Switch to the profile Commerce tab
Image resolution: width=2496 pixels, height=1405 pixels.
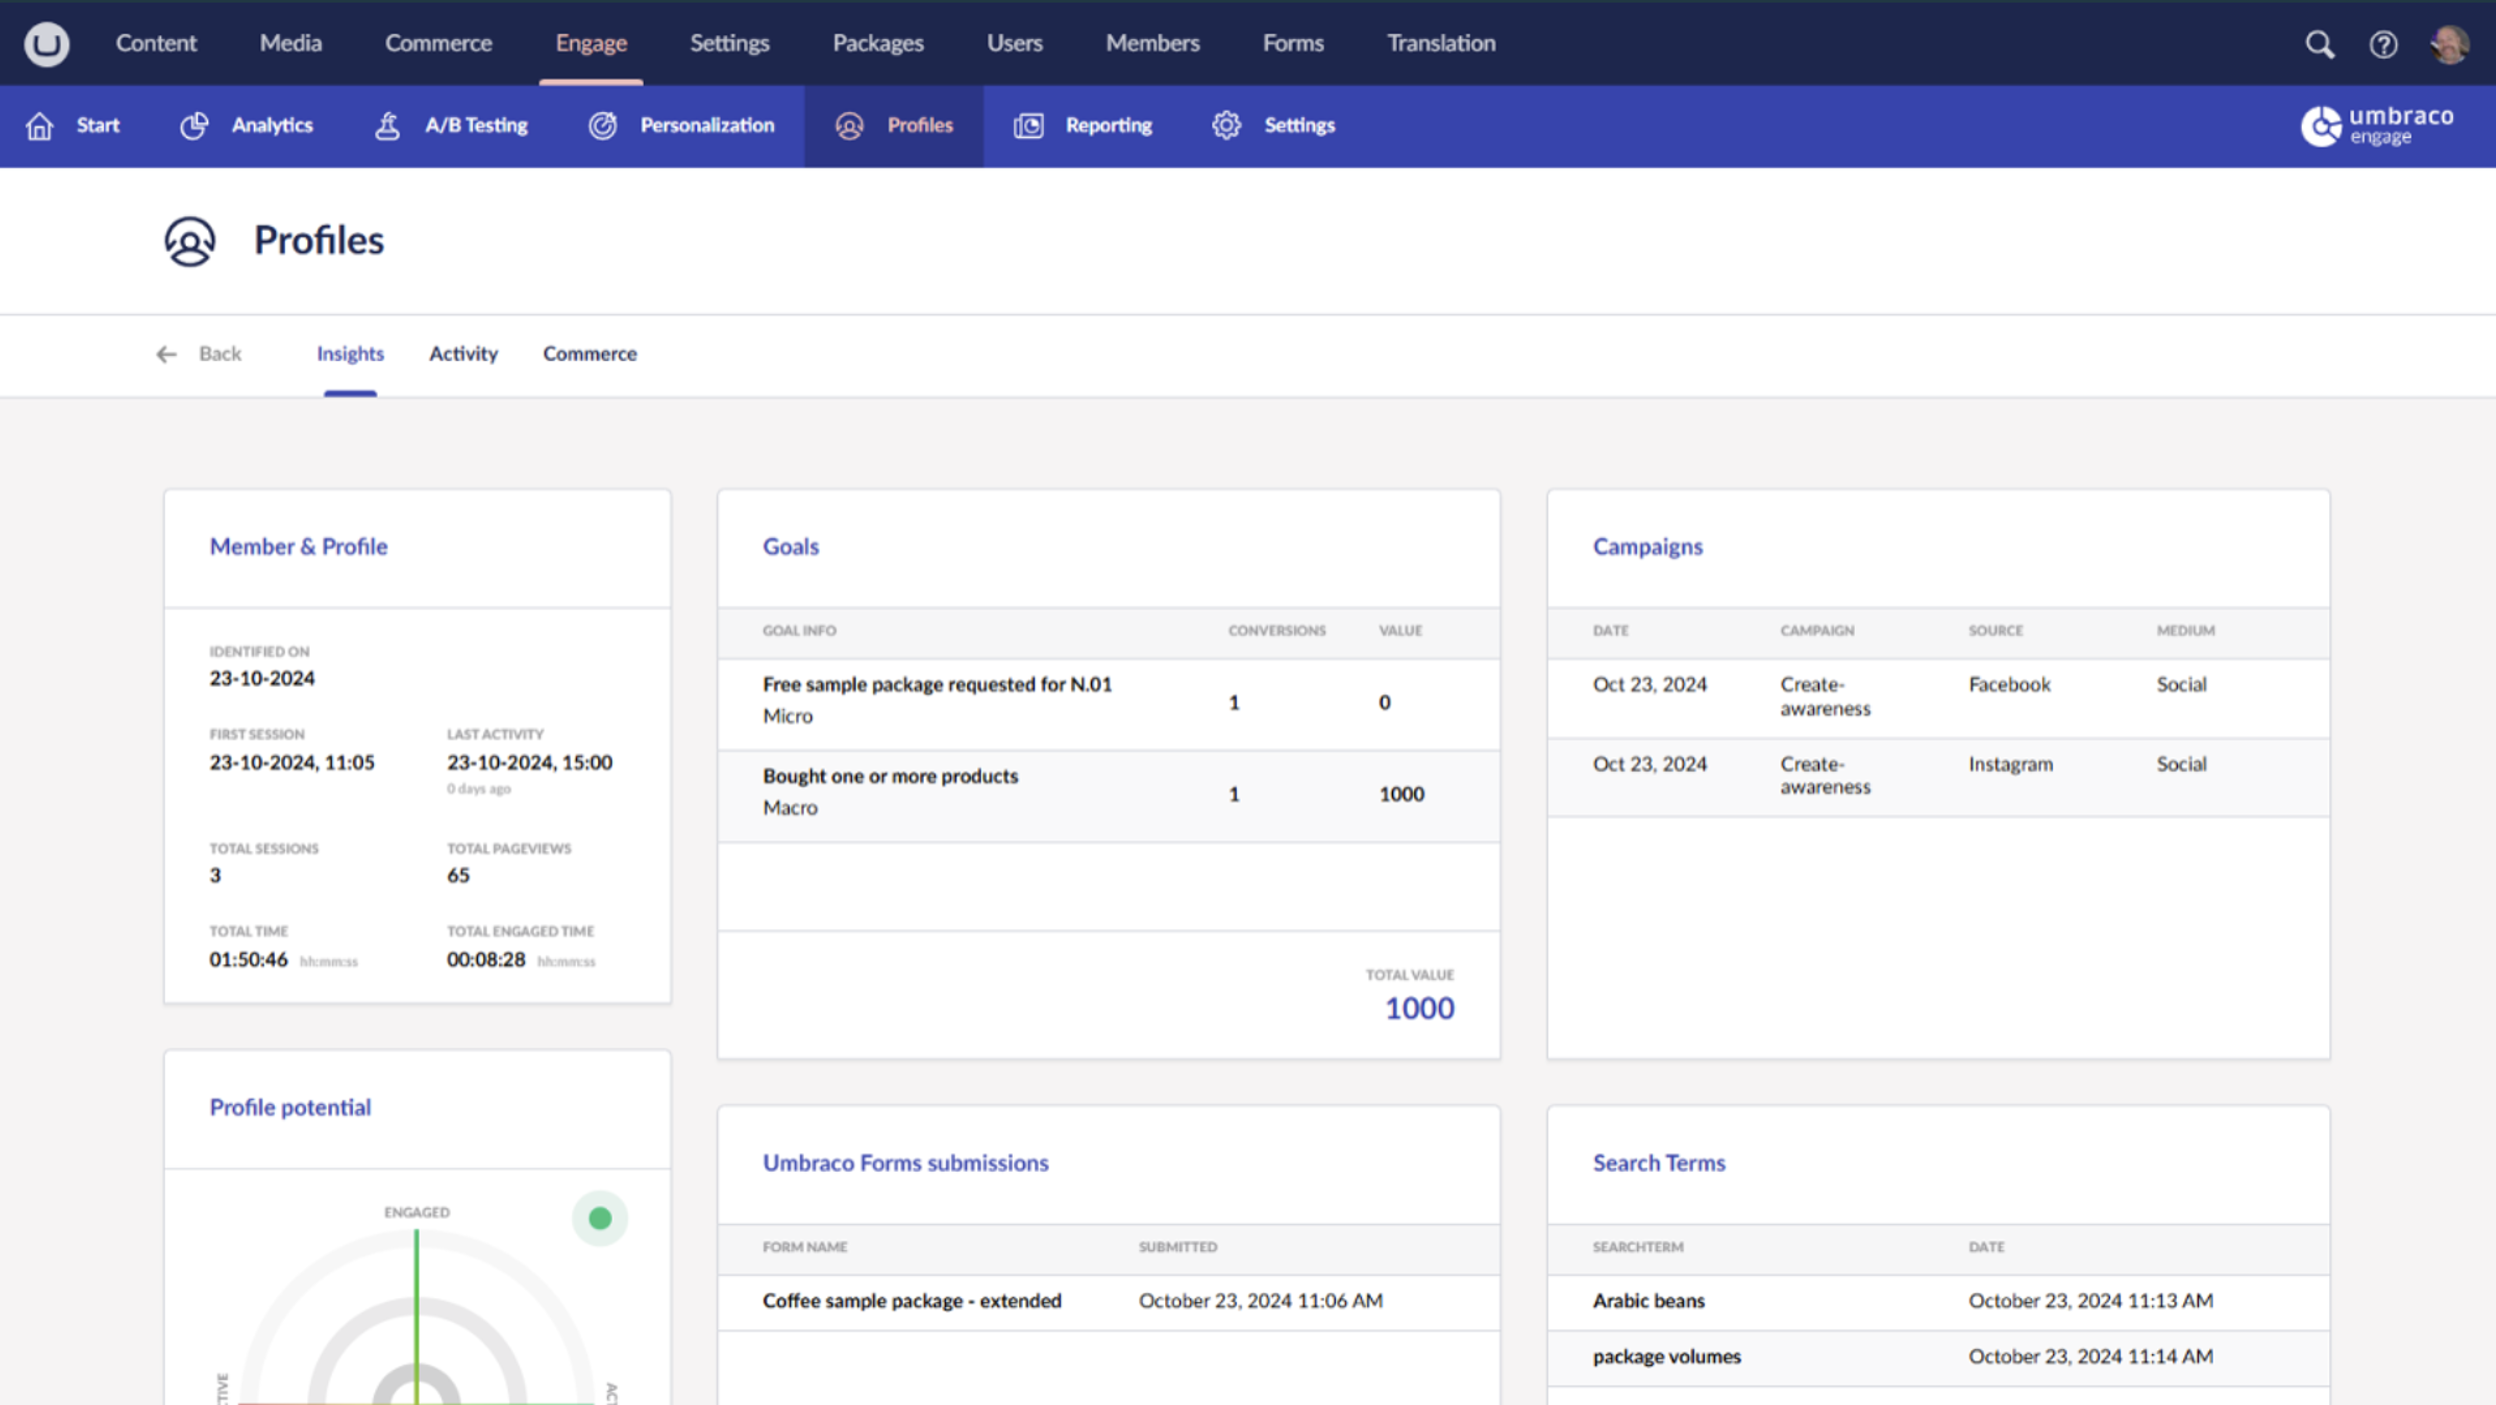click(589, 354)
